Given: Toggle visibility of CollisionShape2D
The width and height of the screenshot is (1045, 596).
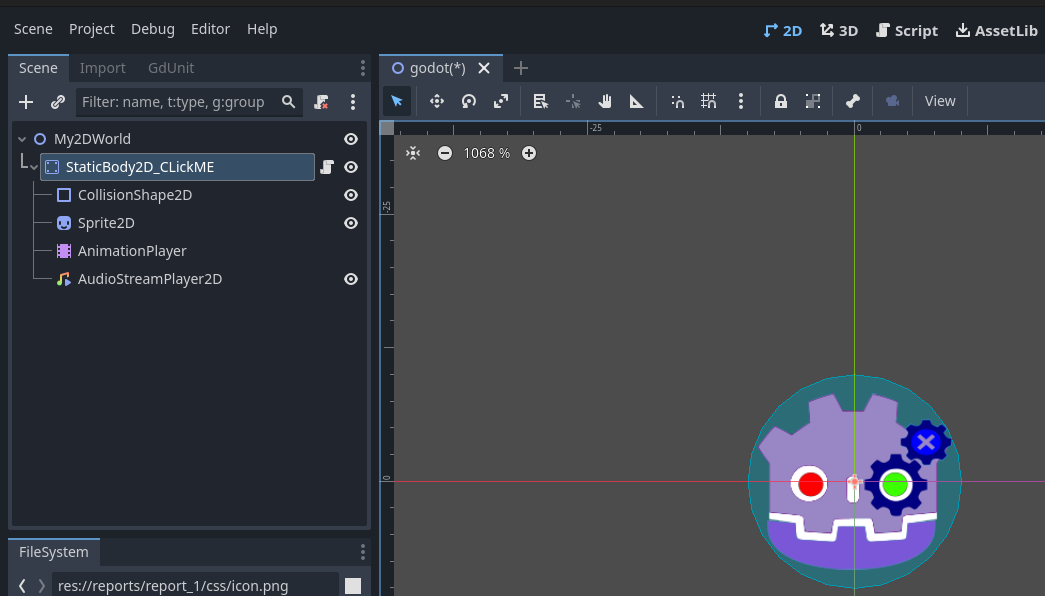Looking at the screenshot, I should click(x=351, y=195).
